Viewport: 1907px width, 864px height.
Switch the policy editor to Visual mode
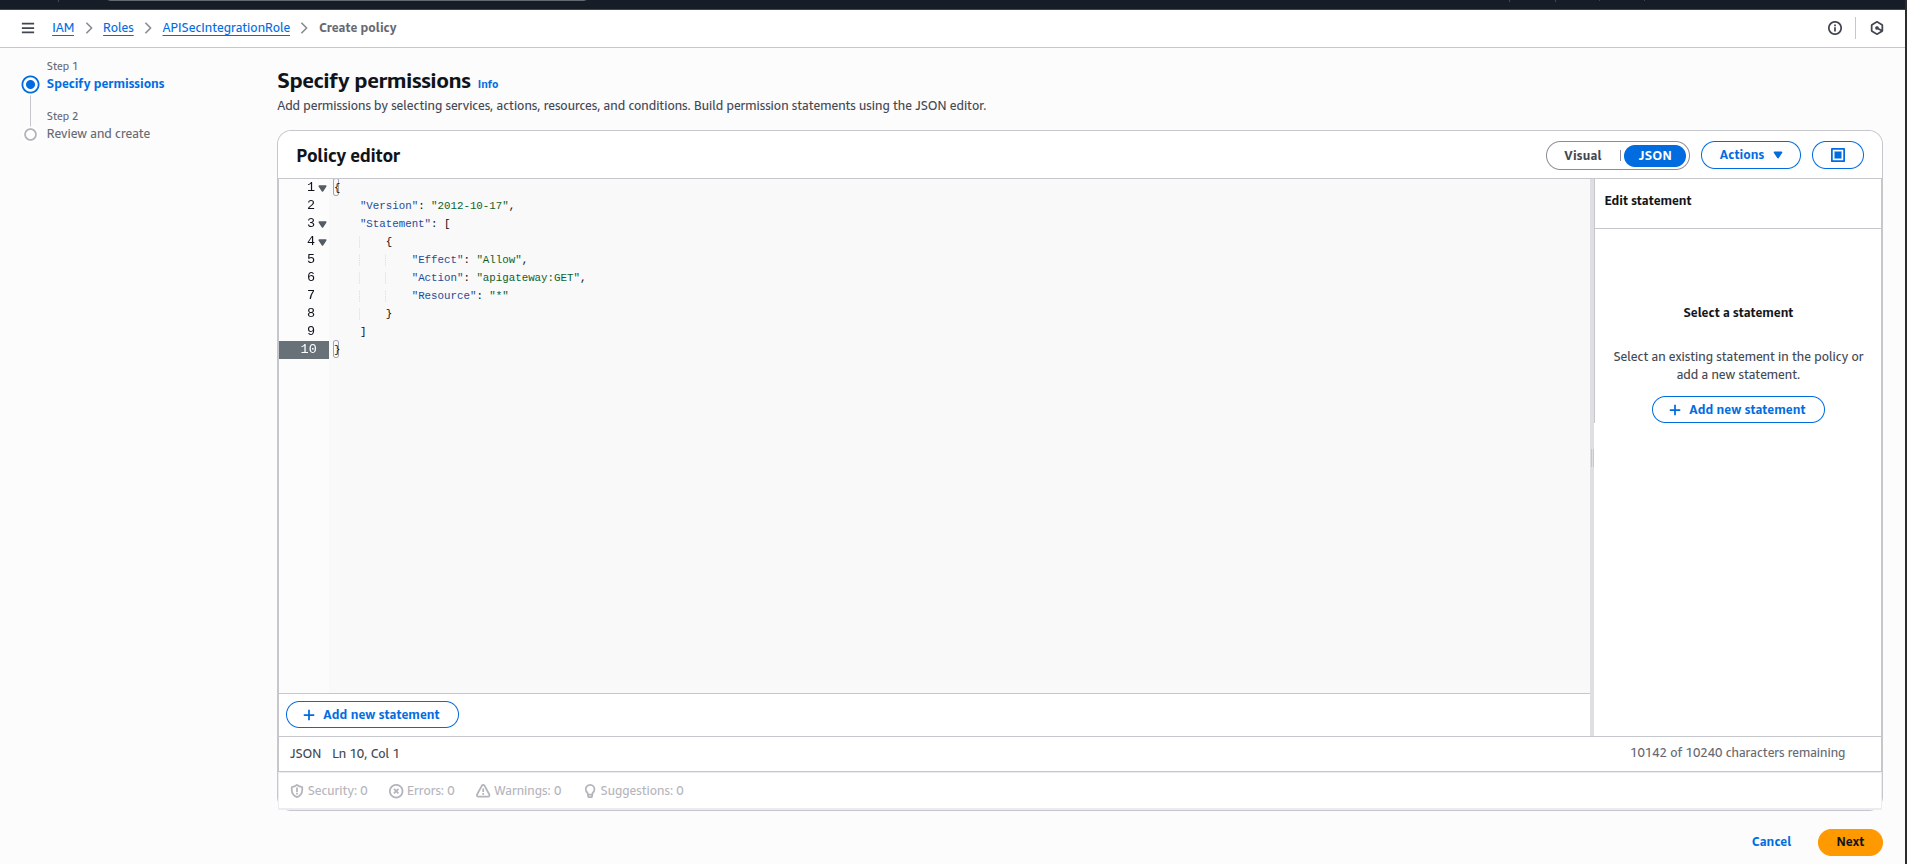(x=1582, y=155)
